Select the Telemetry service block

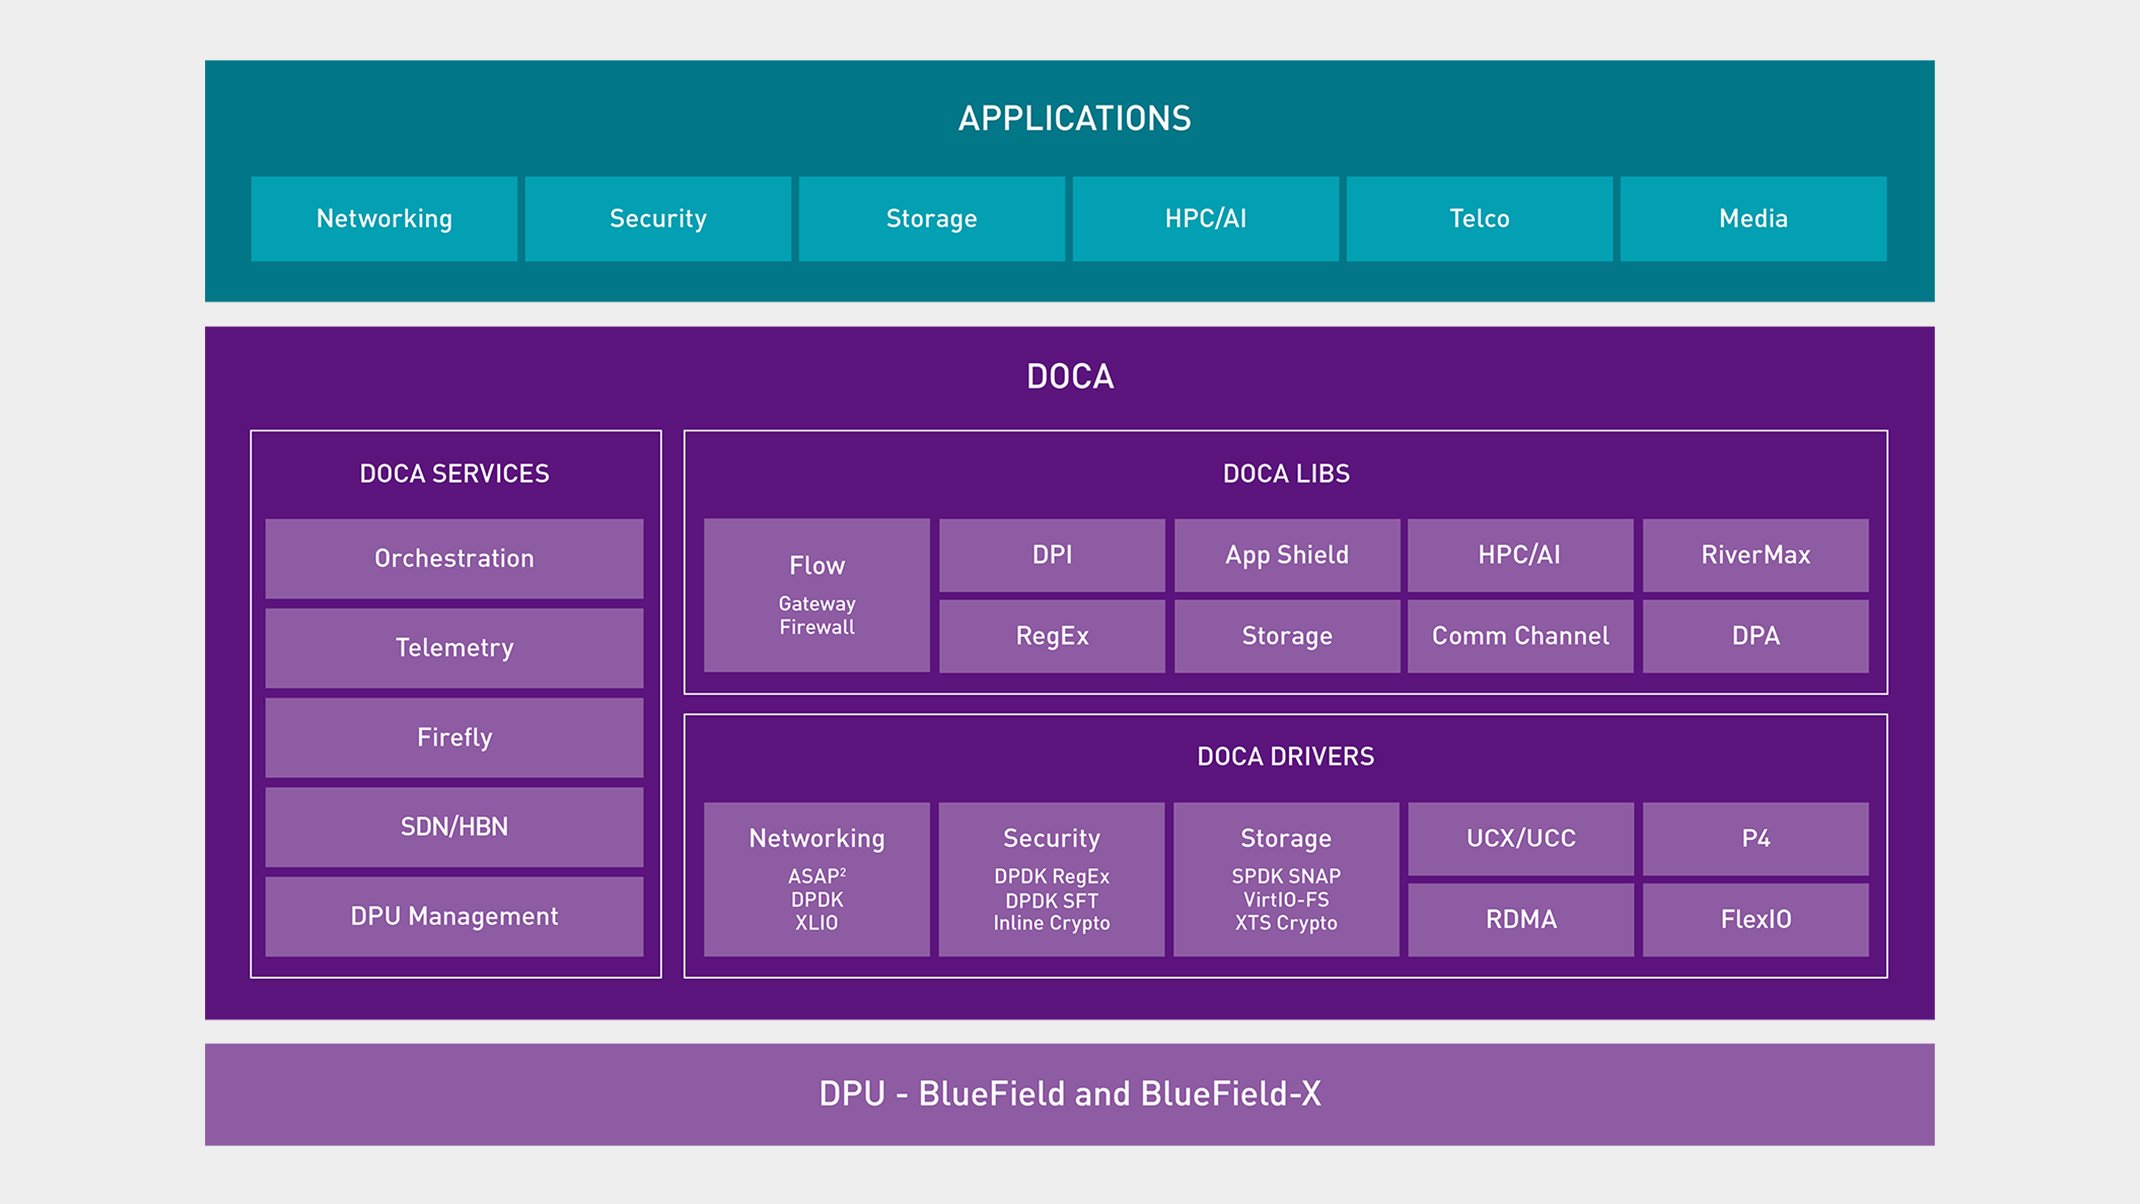tap(454, 648)
